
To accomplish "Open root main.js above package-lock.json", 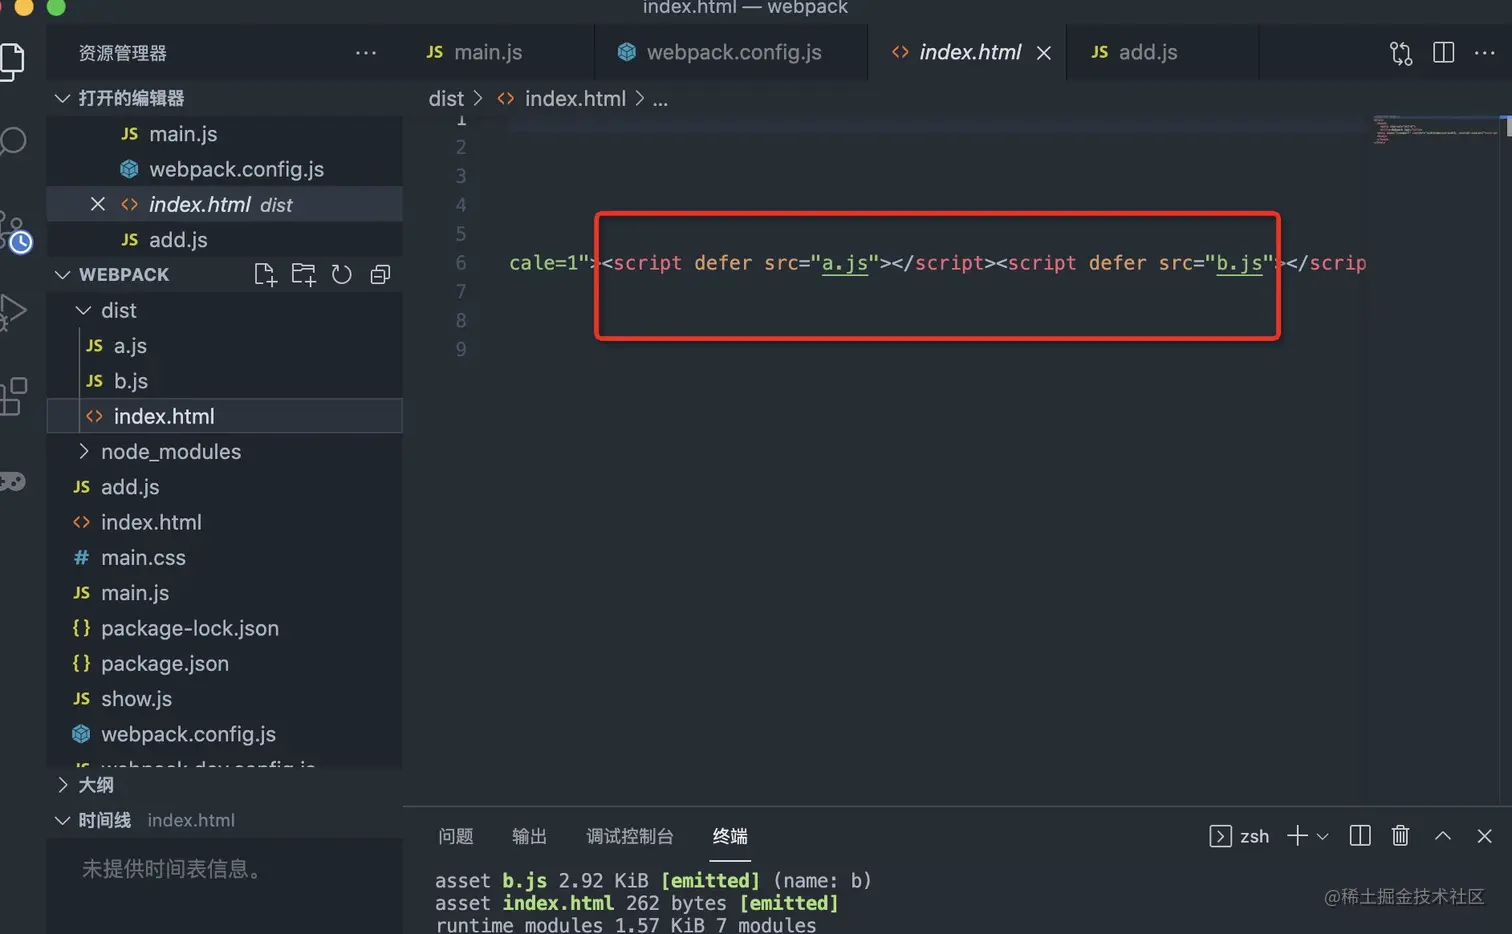I will pyautogui.click(x=224, y=593).
